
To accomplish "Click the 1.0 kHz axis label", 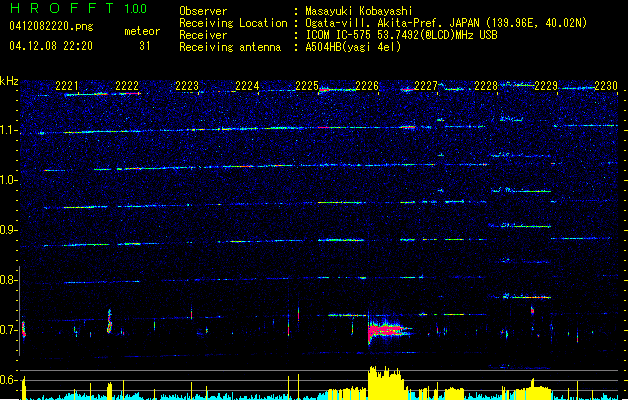I will pyautogui.click(x=8, y=180).
